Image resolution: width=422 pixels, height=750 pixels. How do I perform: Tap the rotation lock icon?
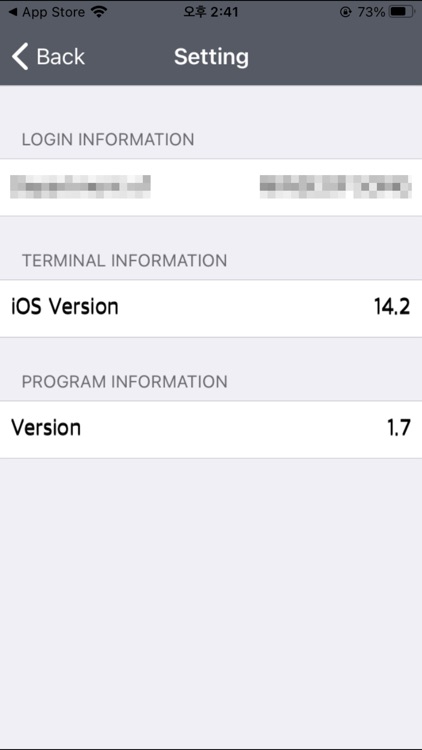[345, 12]
